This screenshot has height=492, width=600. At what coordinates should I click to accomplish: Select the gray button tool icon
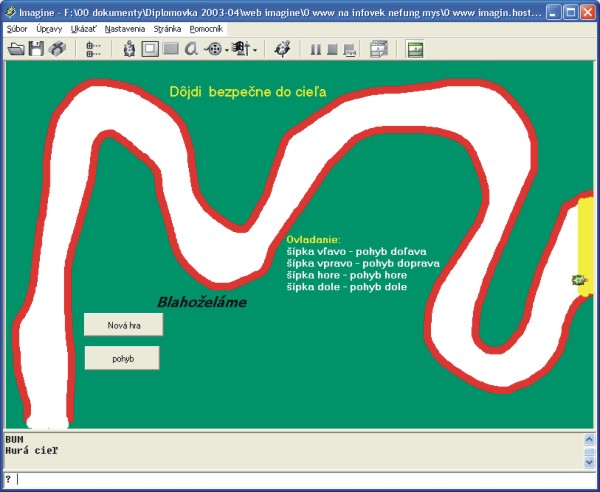point(171,49)
